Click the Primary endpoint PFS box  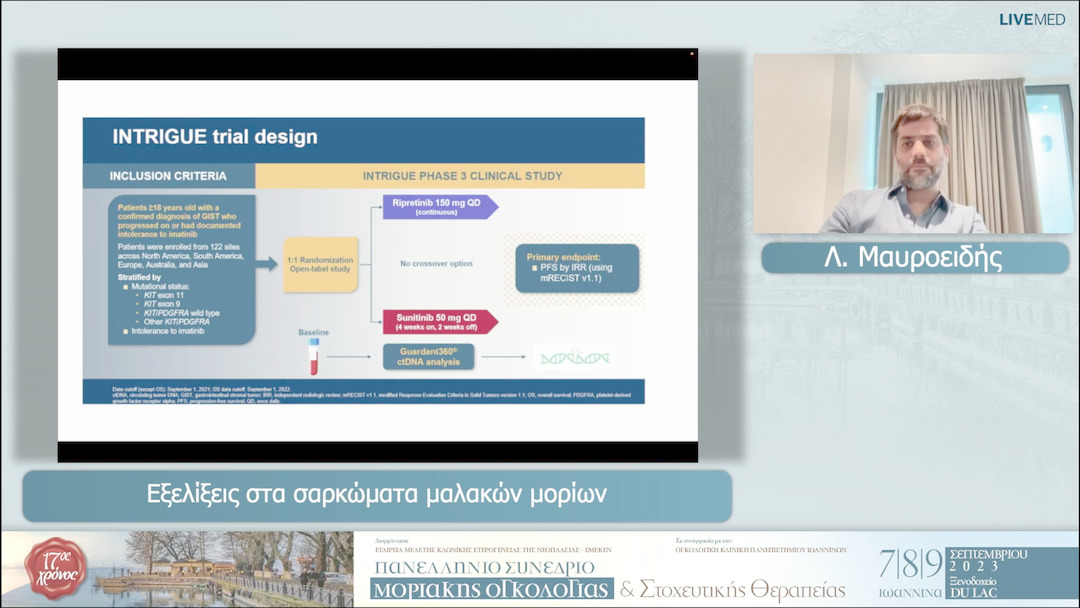click(577, 267)
